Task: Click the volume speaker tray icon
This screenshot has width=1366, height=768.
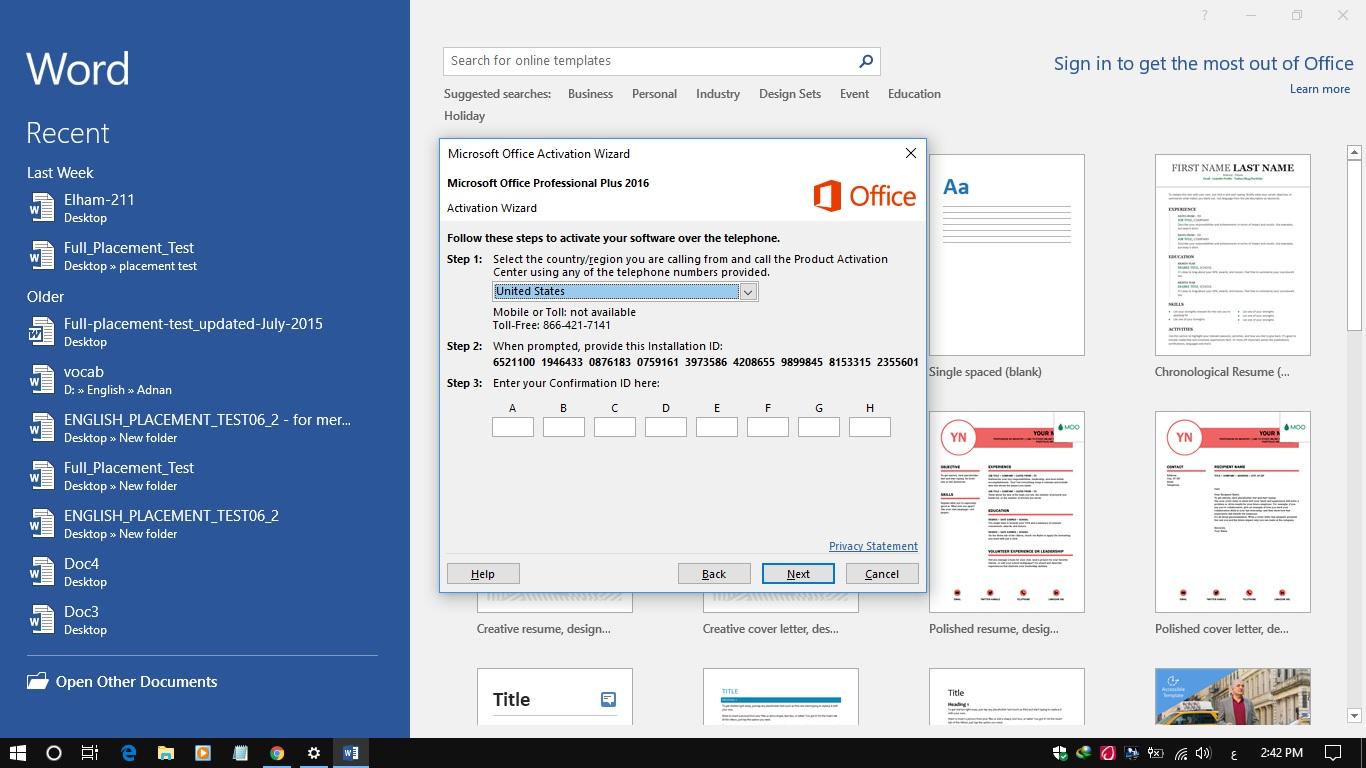Action: (x=1204, y=753)
